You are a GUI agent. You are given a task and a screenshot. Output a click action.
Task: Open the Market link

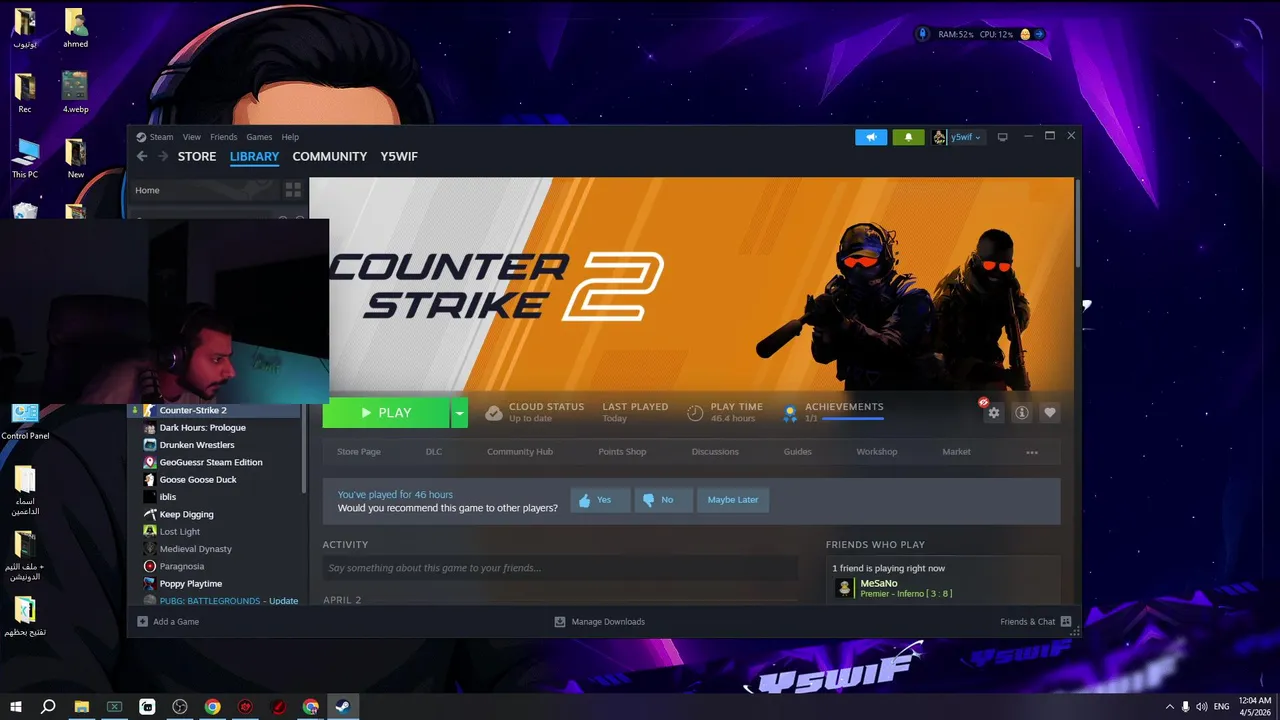pyautogui.click(x=956, y=452)
